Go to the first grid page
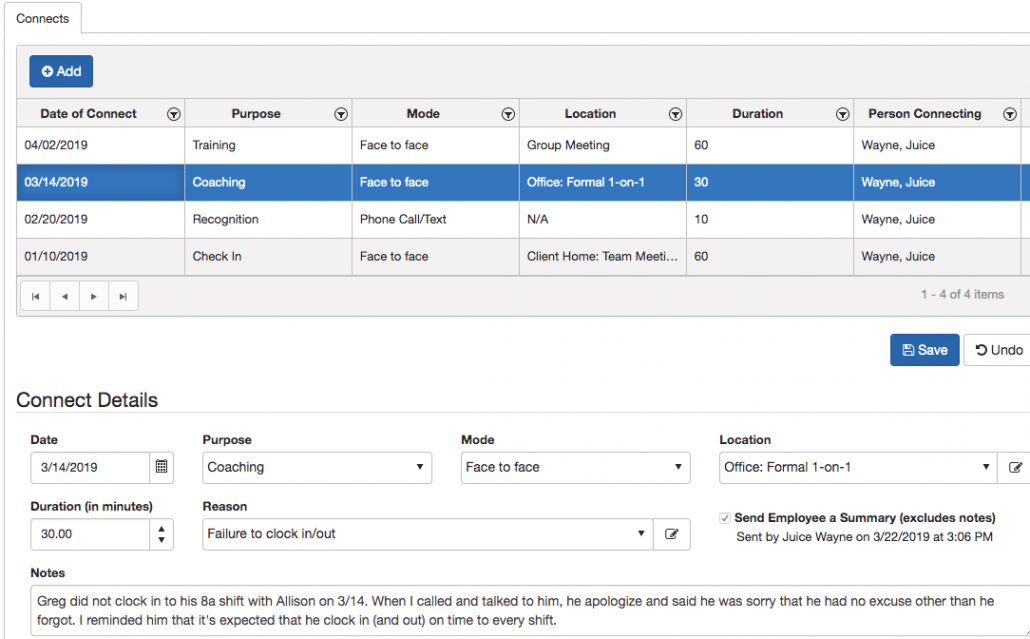 (35, 296)
